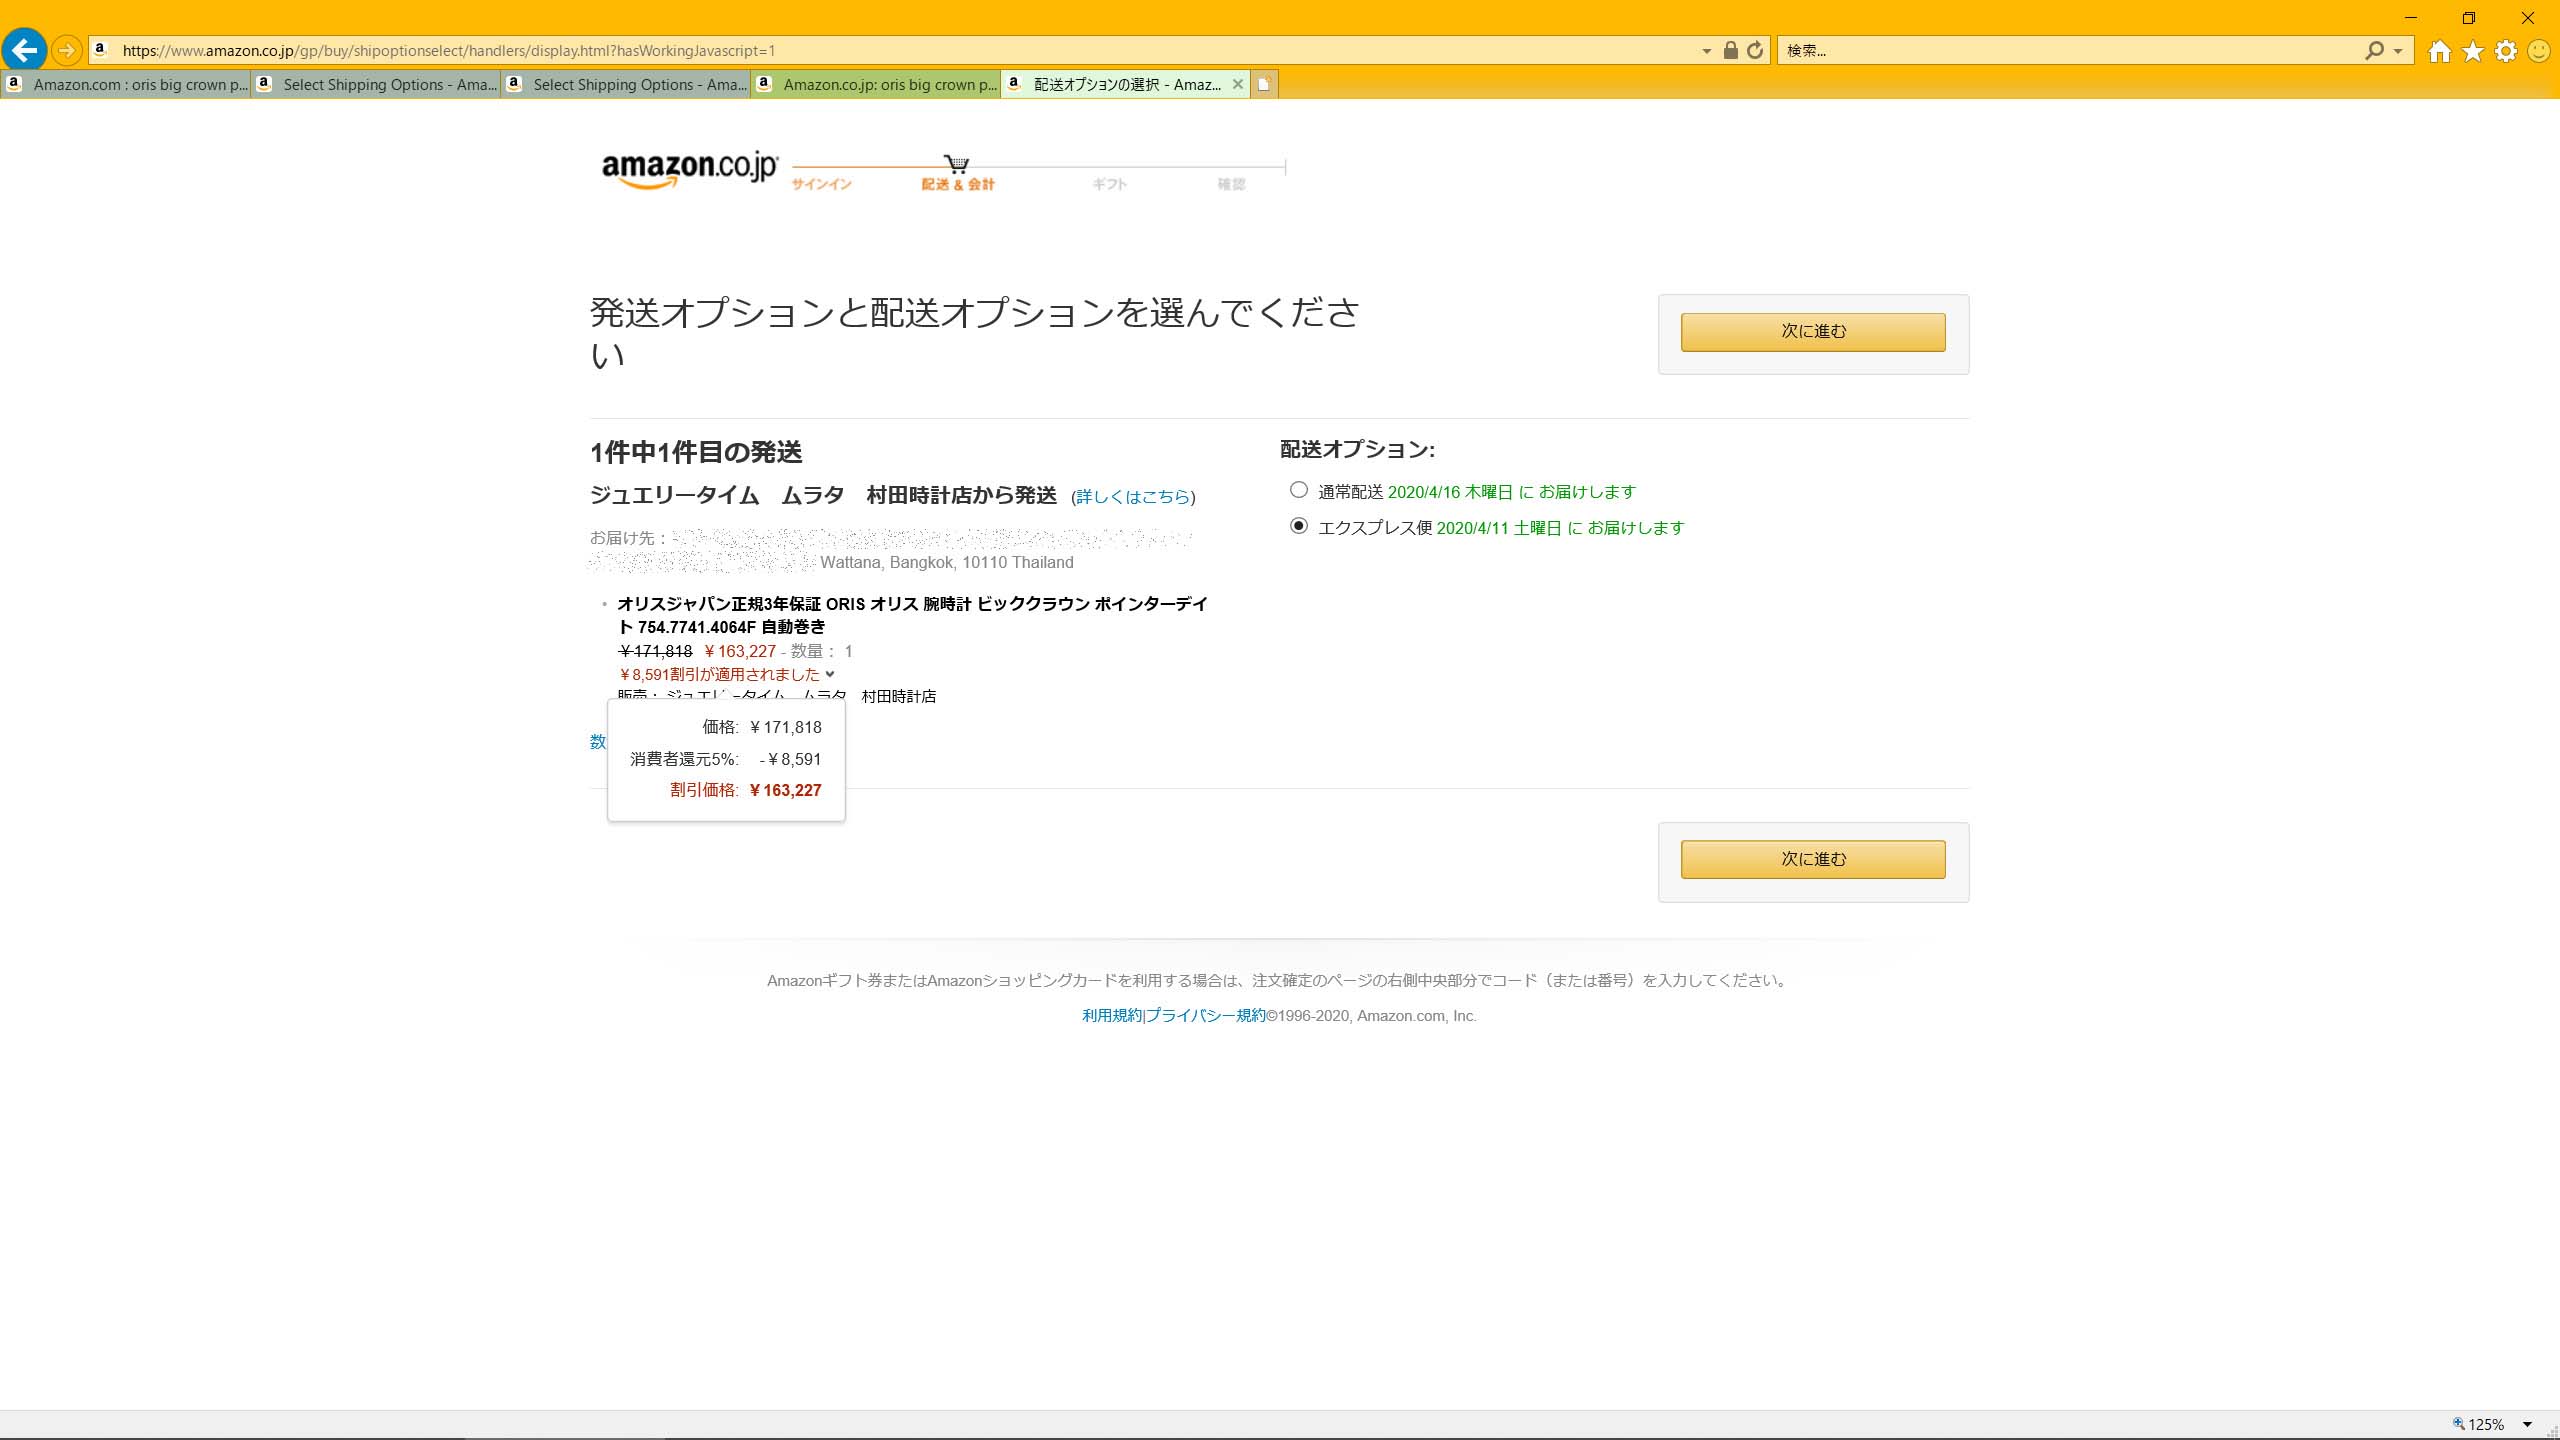
Task: Click the lower '次に進む' button
Action: point(1812,859)
